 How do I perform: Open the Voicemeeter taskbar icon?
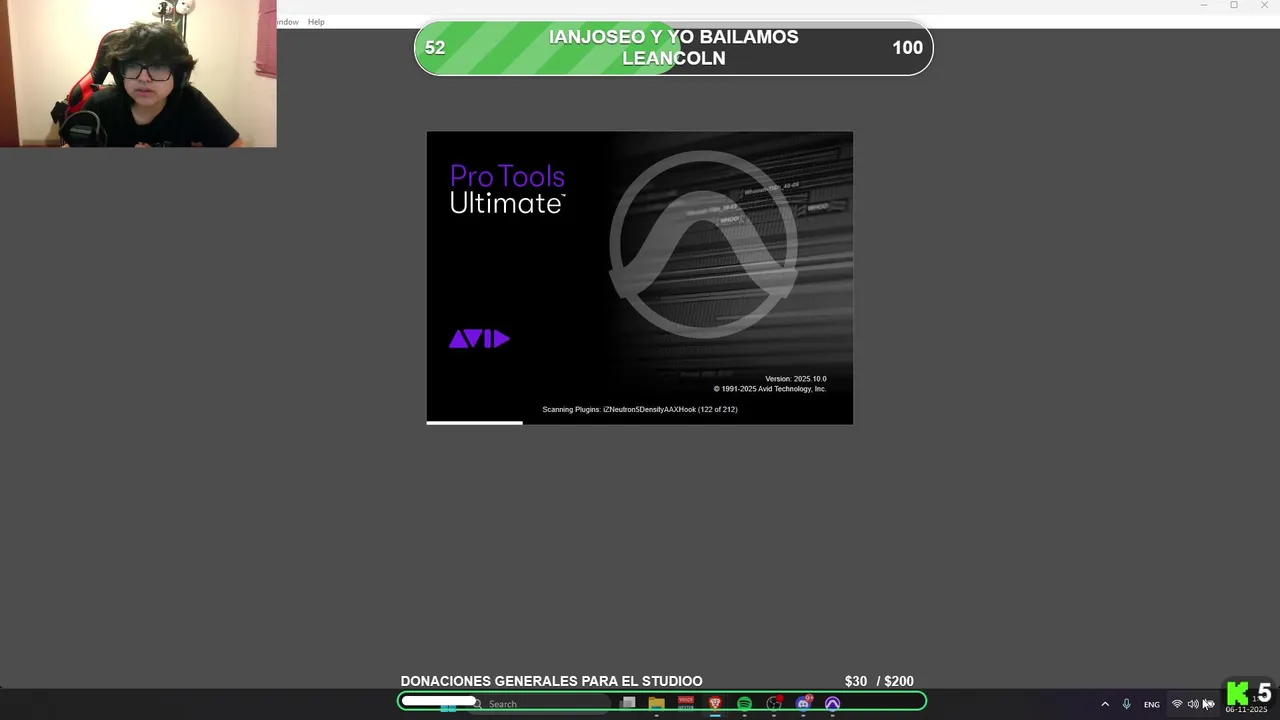(x=686, y=703)
